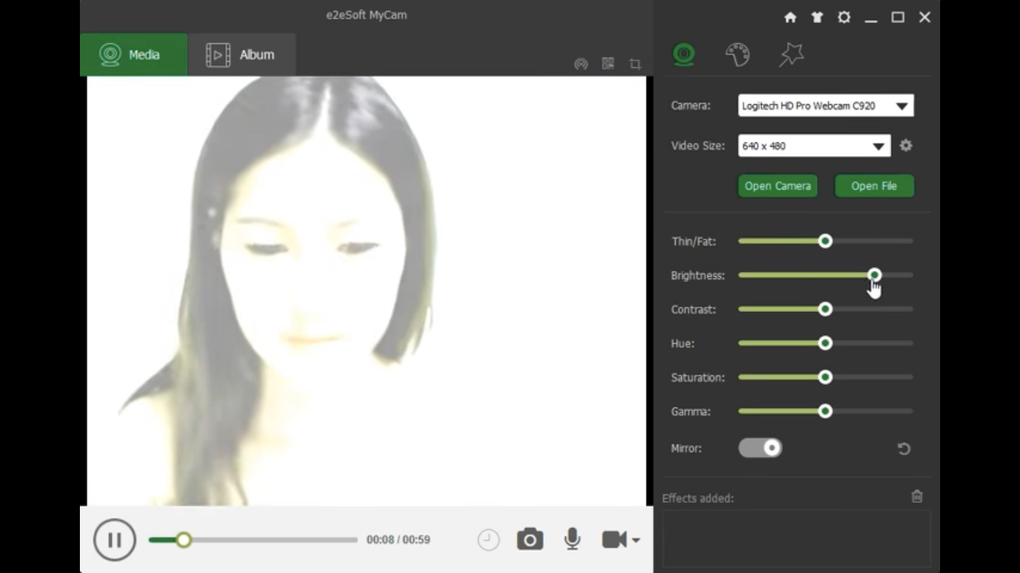Click the crop icon above the preview
The height and width of the screenshot is (573, 1020).
pos(635,64)
